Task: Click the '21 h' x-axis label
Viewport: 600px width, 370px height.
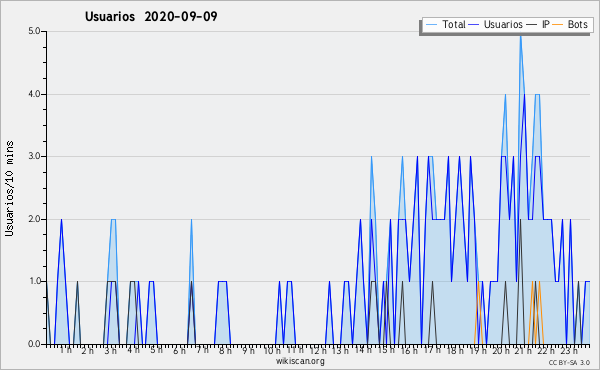Action: [x=524, y=350]
